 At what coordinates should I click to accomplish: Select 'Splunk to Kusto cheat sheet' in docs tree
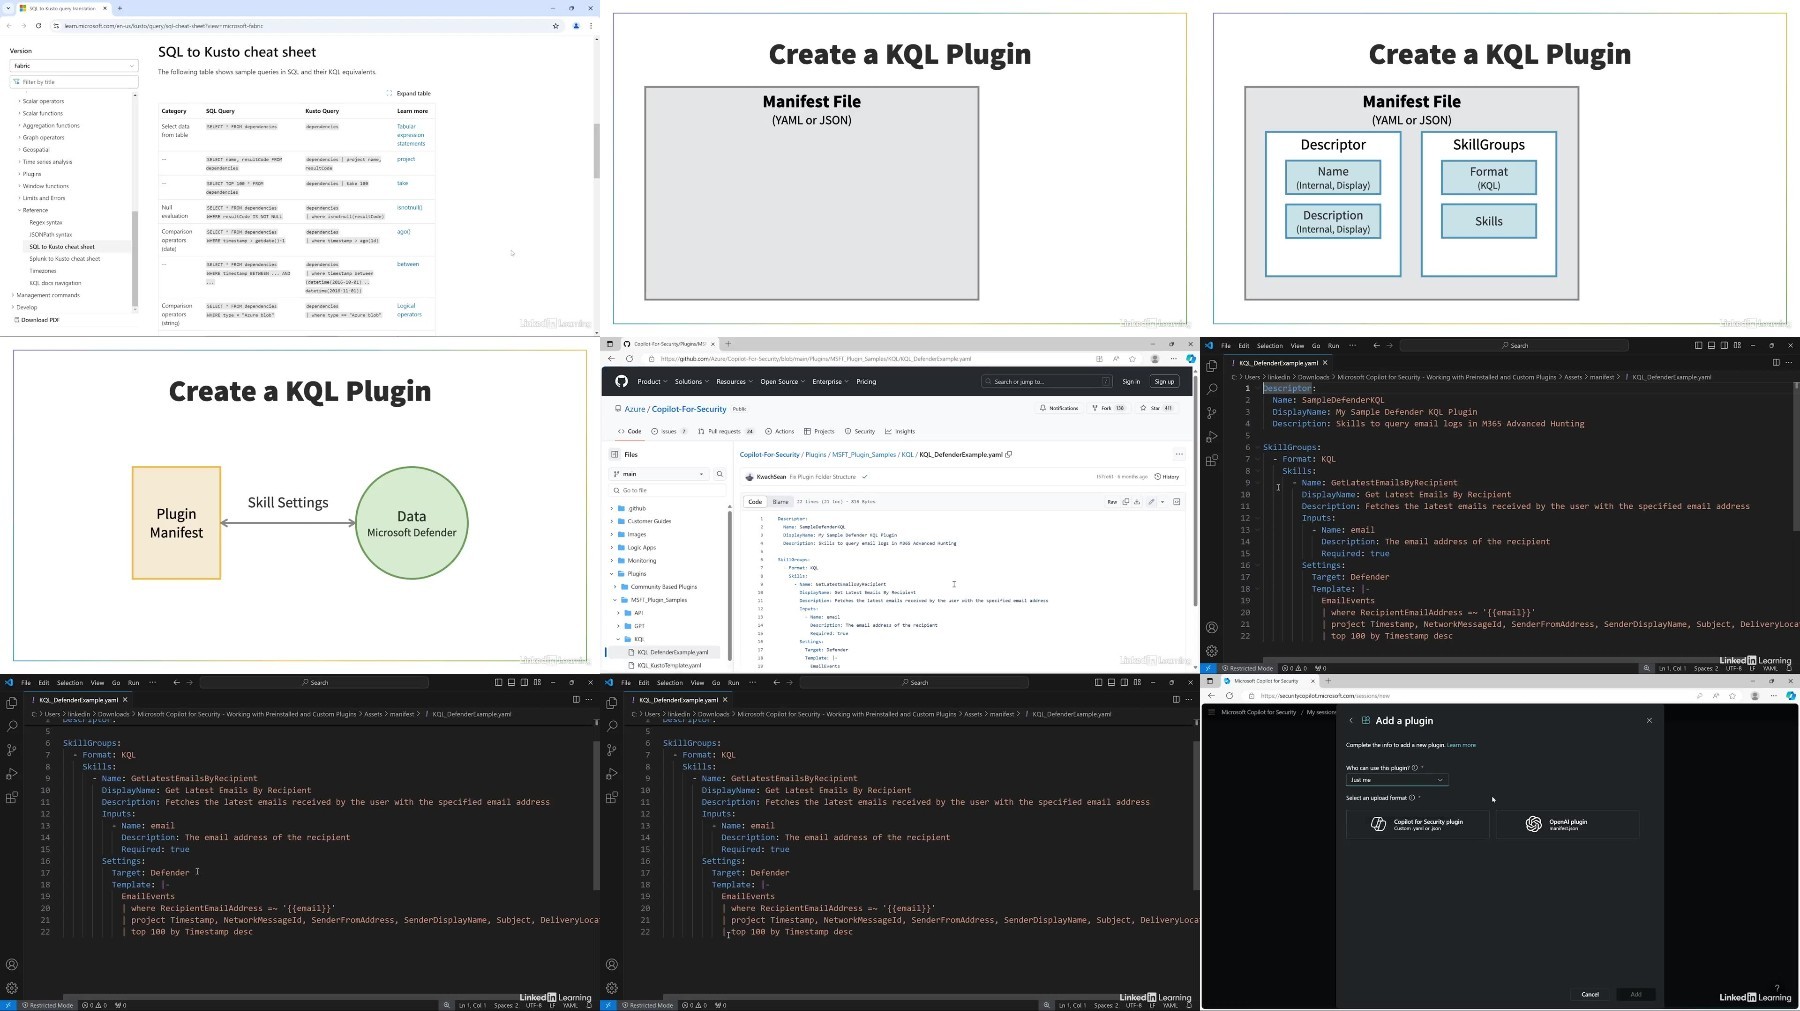[65, 259]
